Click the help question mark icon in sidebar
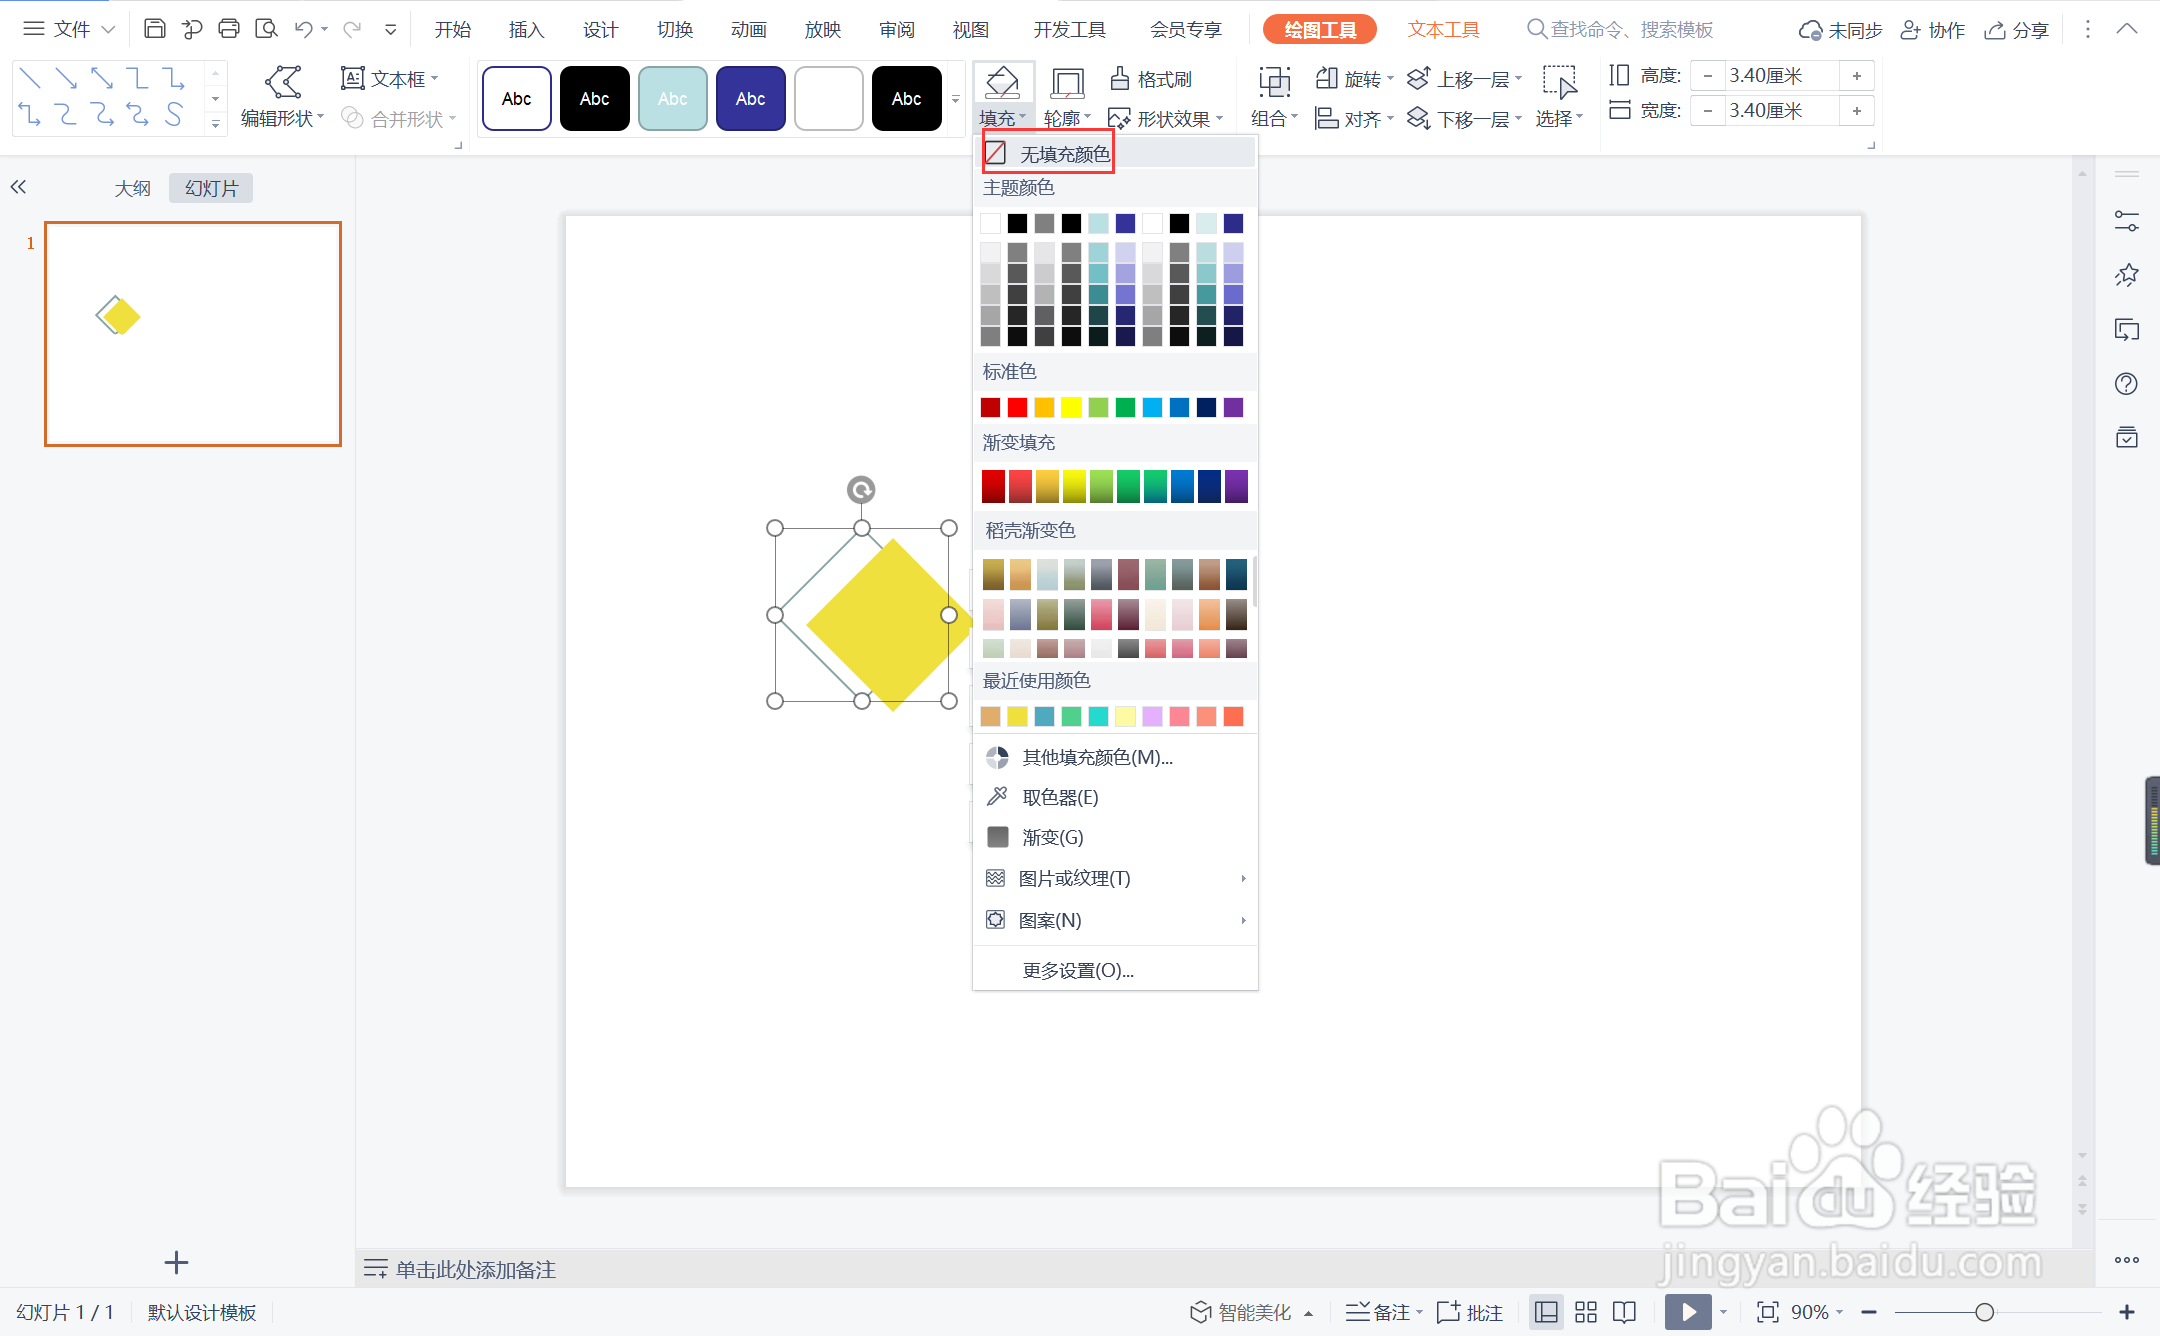Screen dimensions: 2160x1336 [2126, 384]
